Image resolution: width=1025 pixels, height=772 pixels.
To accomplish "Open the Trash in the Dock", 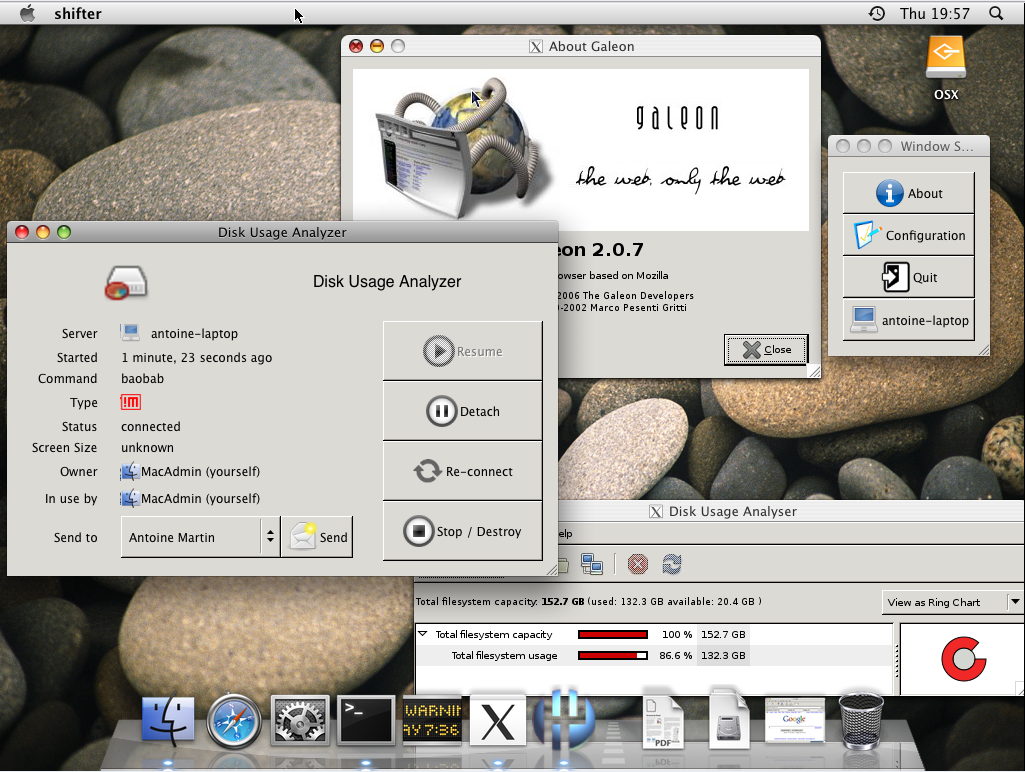I will (861, 720).
